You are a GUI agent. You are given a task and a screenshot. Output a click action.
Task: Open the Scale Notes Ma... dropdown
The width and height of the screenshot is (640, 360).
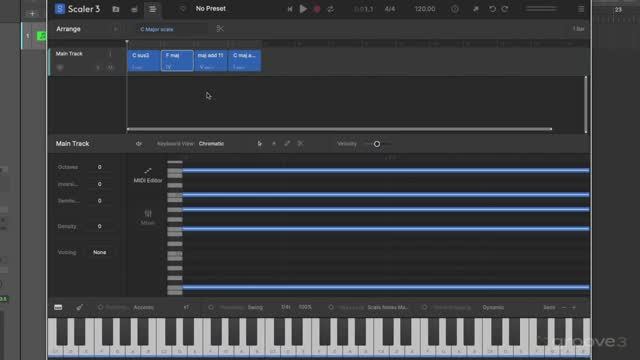pos(387,307)
